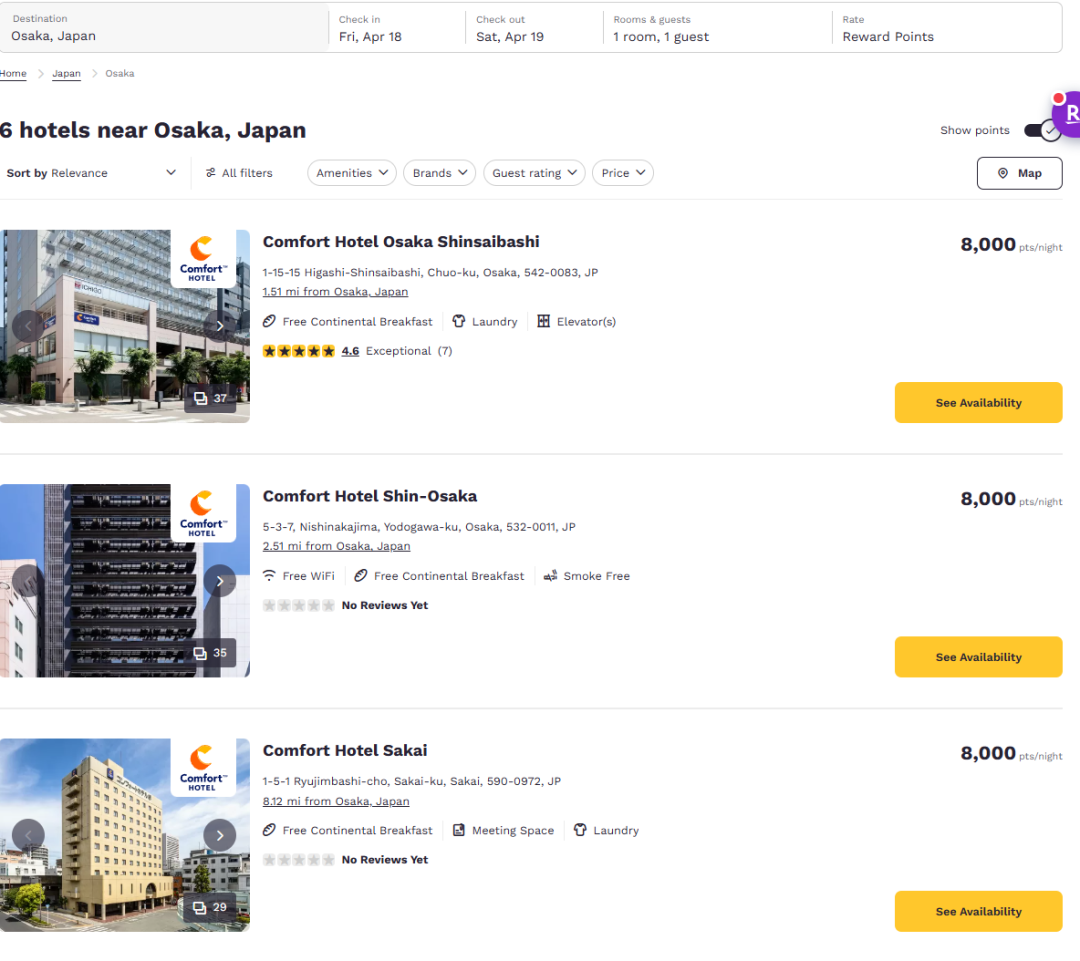Open the Amenities filter dropdown

351,173
